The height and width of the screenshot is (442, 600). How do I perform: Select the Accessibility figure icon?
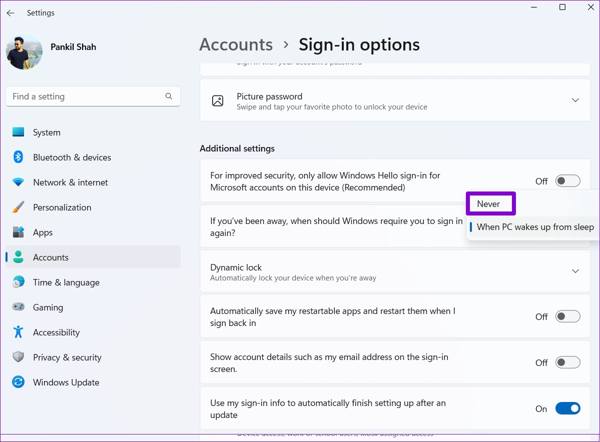pyautogui.click(x=18, y=332)
